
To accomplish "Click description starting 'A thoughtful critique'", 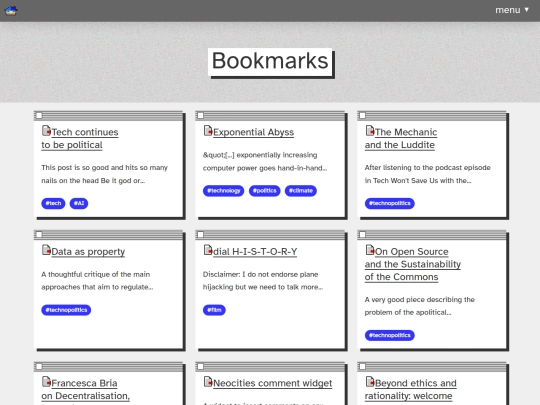I will coord(97,281).
